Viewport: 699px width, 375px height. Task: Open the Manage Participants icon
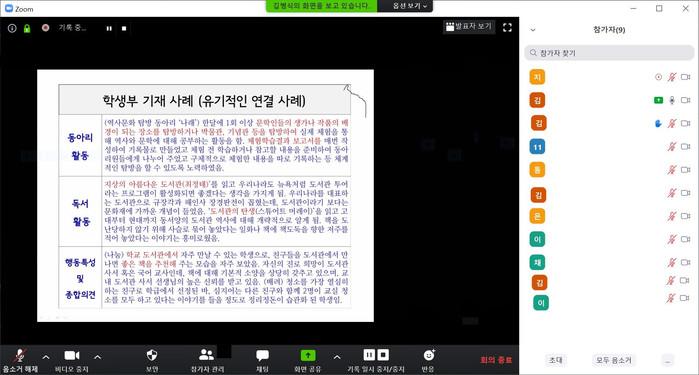click(x=206, y=355)
